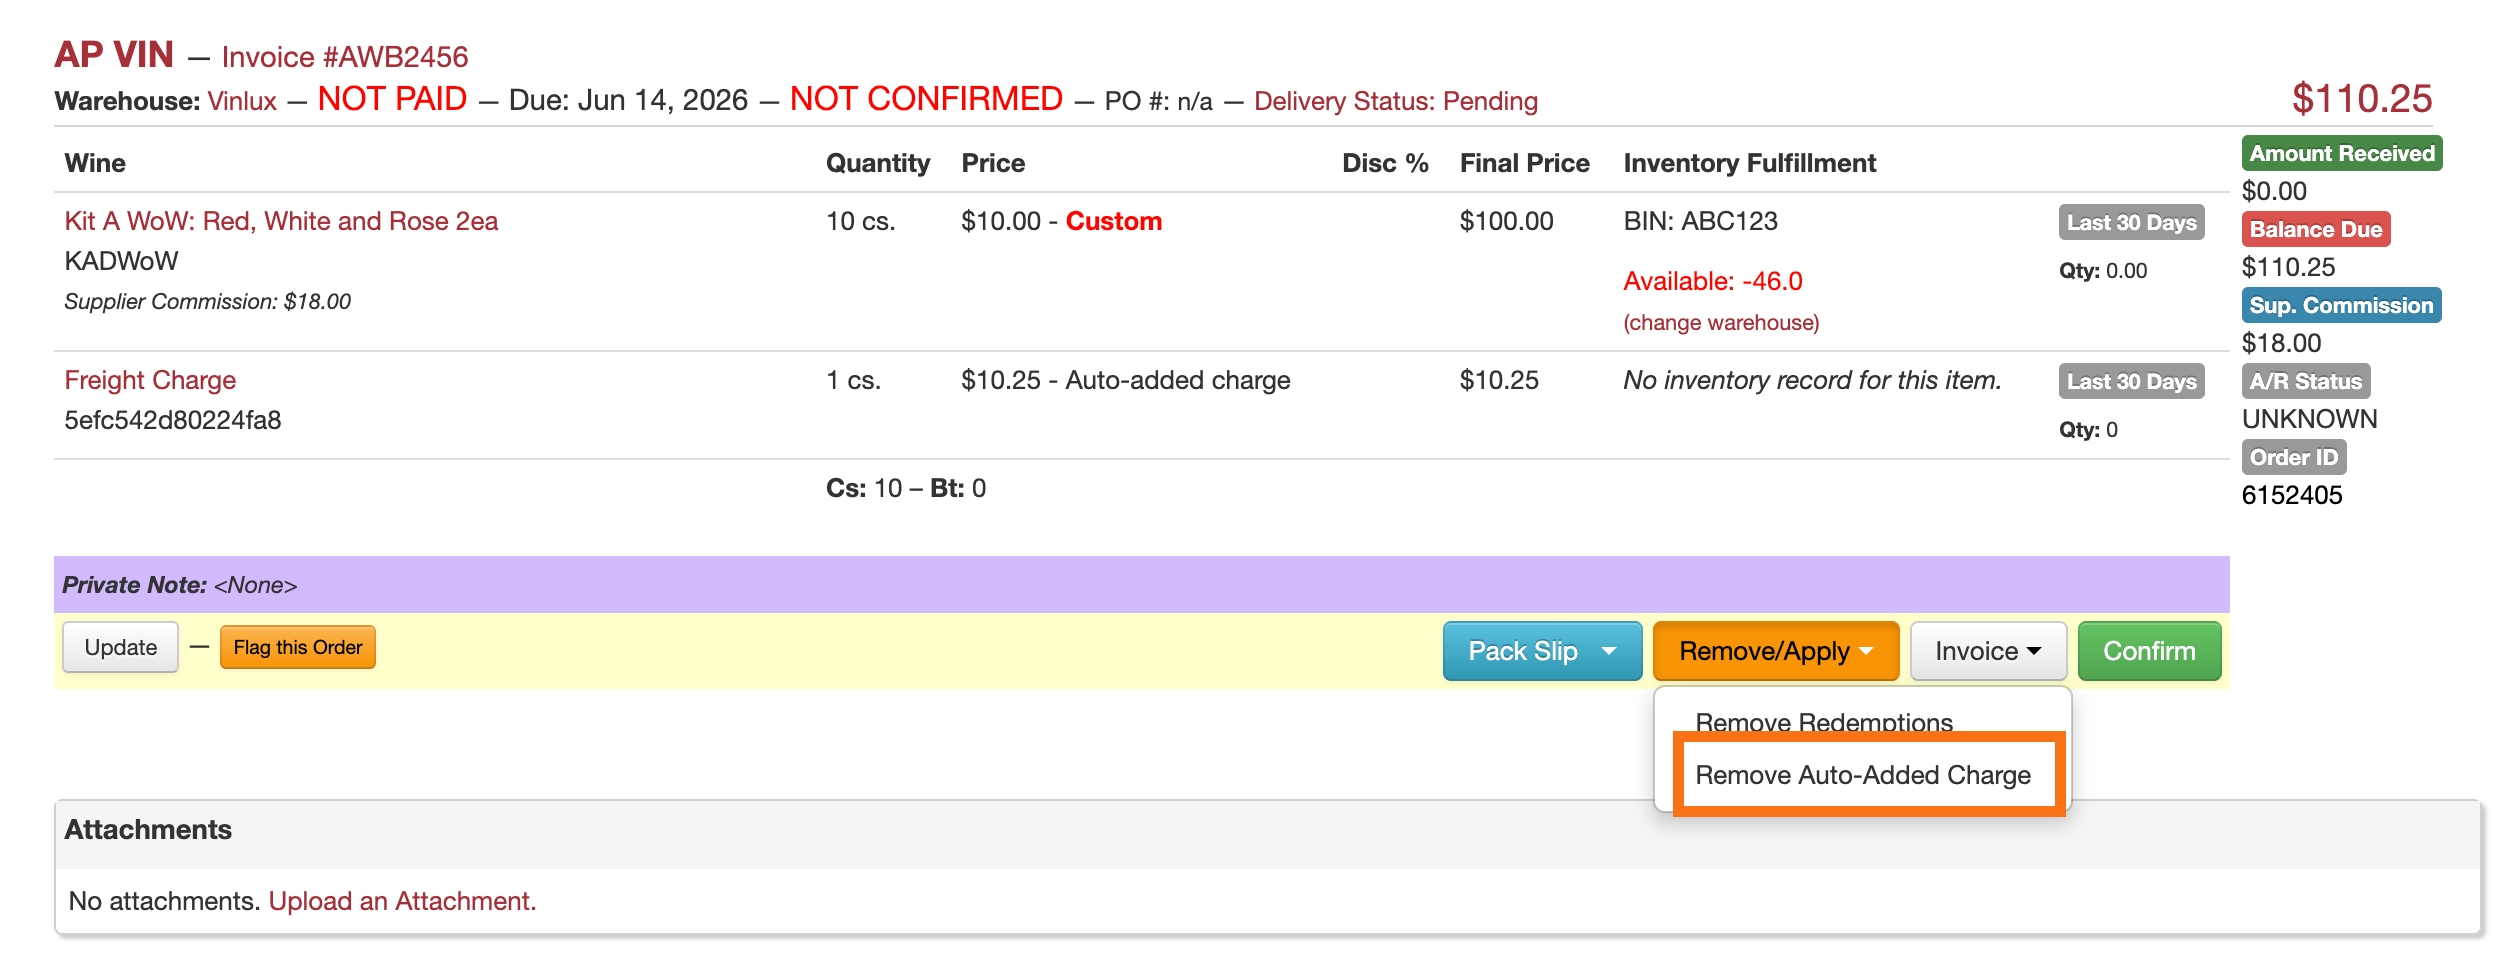Flag this Order
Image resolution: width=2494 pixels, height=970 pixels.
(298, 647)
